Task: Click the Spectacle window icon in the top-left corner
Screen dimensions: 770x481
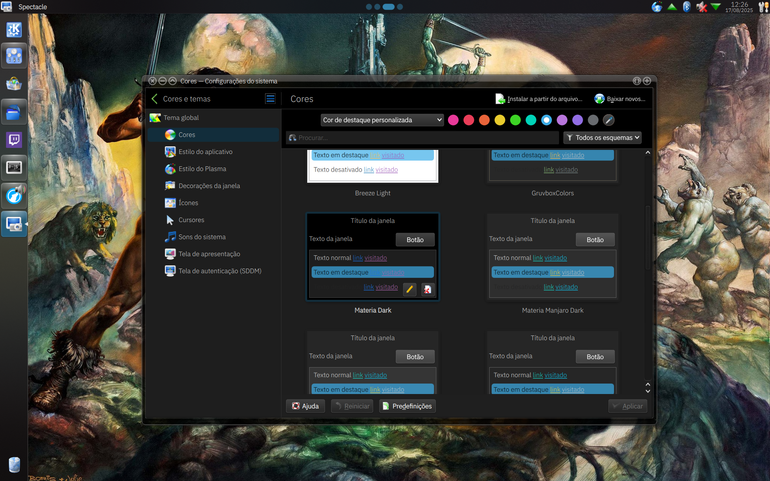Action: point(6,6)
